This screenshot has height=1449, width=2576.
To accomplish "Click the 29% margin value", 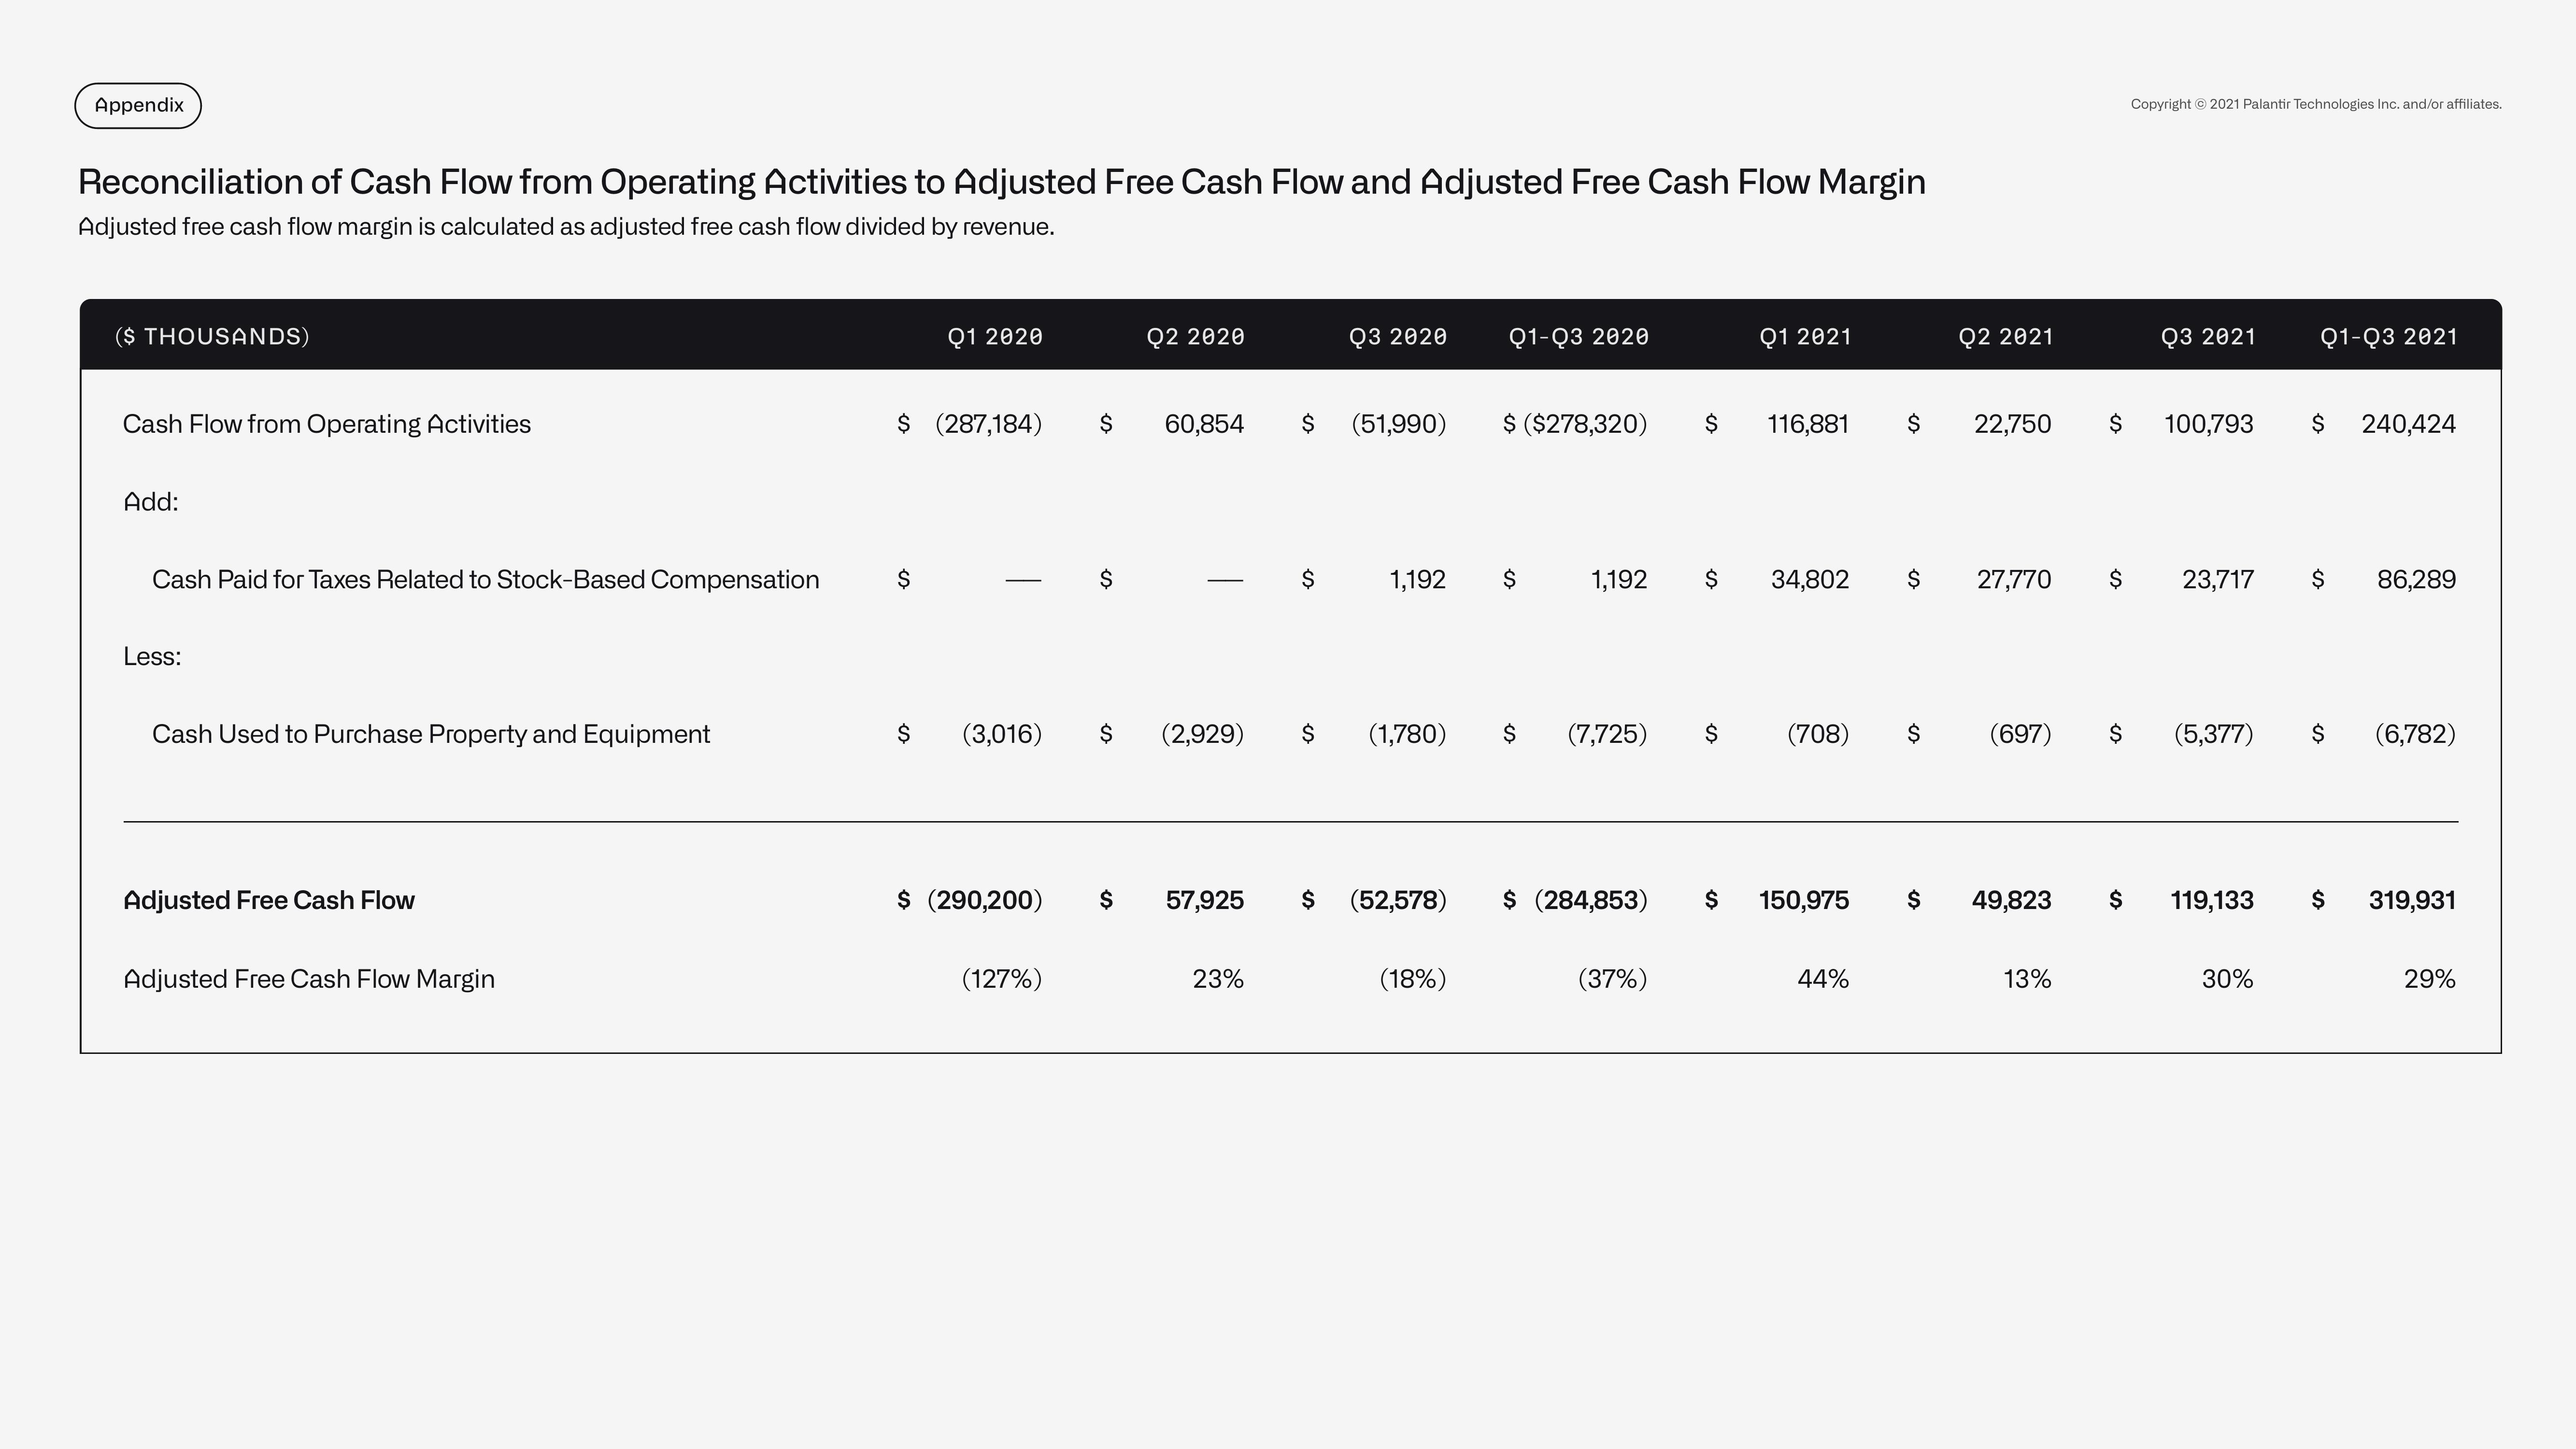I will pyautogui.click(x=2430, y=979).
